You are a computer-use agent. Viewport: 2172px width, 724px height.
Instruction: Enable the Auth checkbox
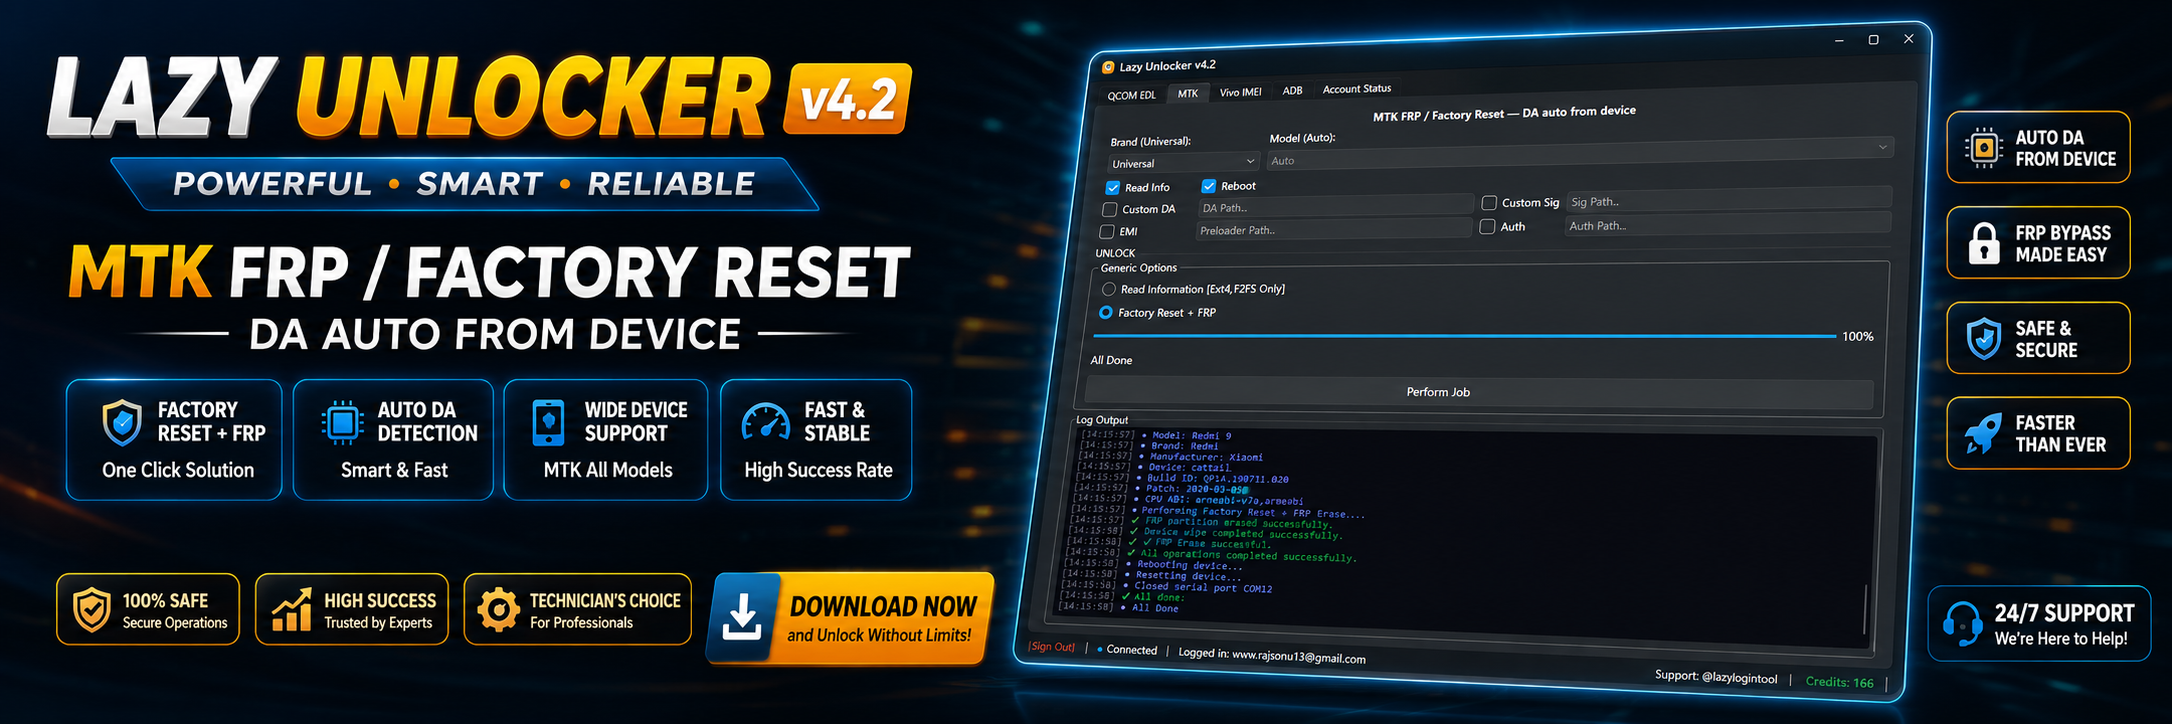(x=1488, y=227)
